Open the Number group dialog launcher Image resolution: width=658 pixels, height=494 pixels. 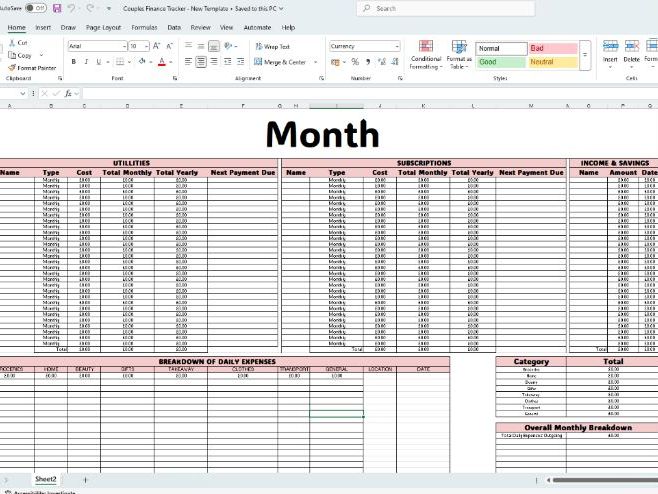click(x=400, y=78)
